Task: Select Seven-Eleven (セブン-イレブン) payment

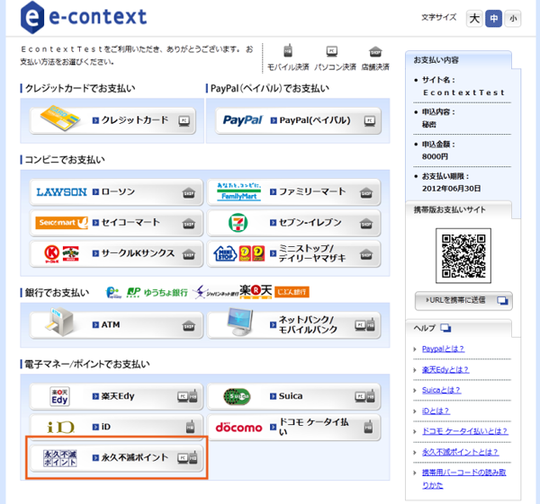Action: tap(294, 223)
